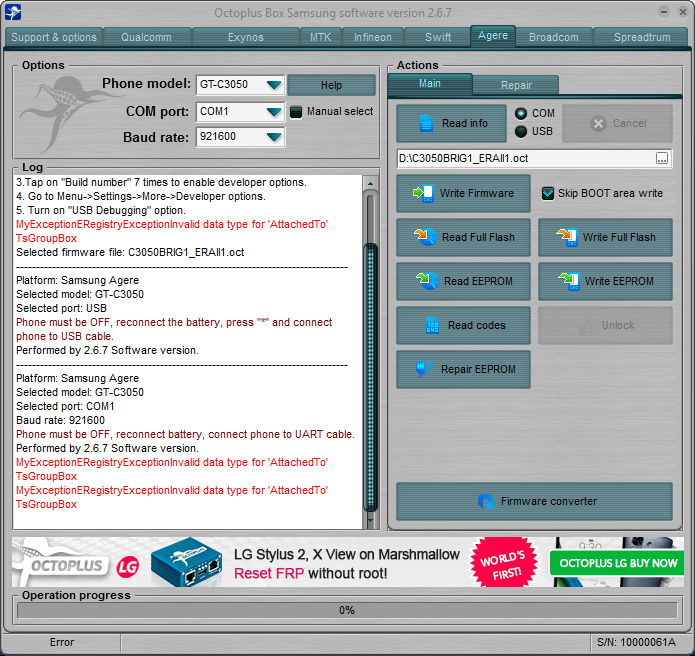Switch to the Broadcom tab
Viewport: 695px width, 656px height.
(x=554, y=37)
